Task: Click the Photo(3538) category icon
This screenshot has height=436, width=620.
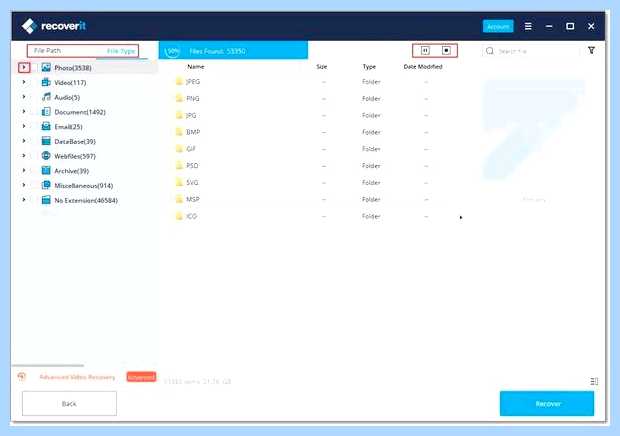Action: 46,68
